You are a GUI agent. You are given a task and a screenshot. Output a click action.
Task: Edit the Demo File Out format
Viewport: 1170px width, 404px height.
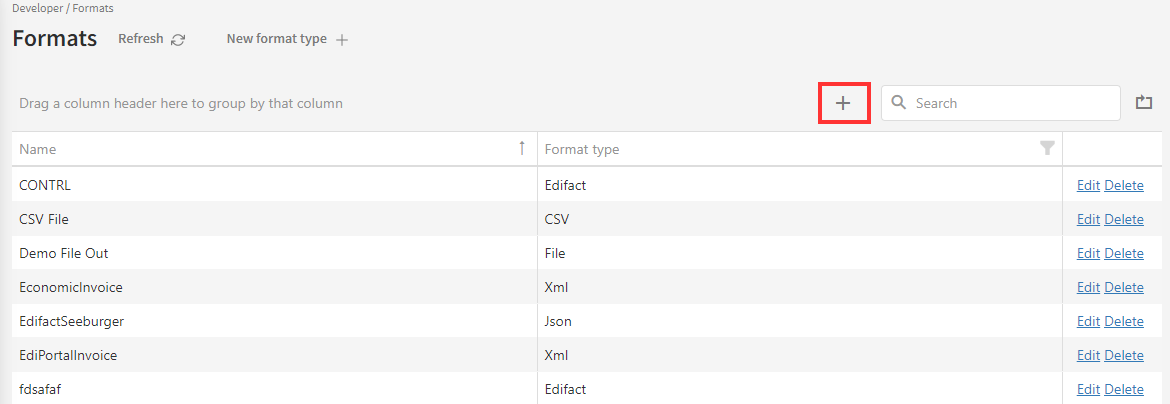tap(1087, 253)
